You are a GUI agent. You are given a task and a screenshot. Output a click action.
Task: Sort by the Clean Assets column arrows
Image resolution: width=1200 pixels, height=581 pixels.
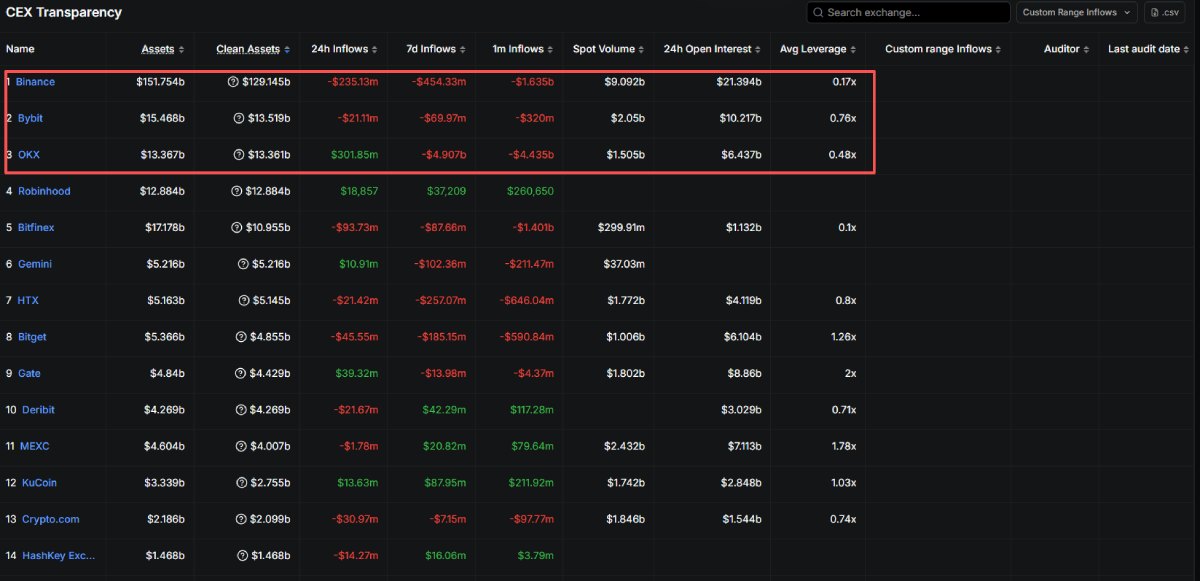[x=288, y=49]
